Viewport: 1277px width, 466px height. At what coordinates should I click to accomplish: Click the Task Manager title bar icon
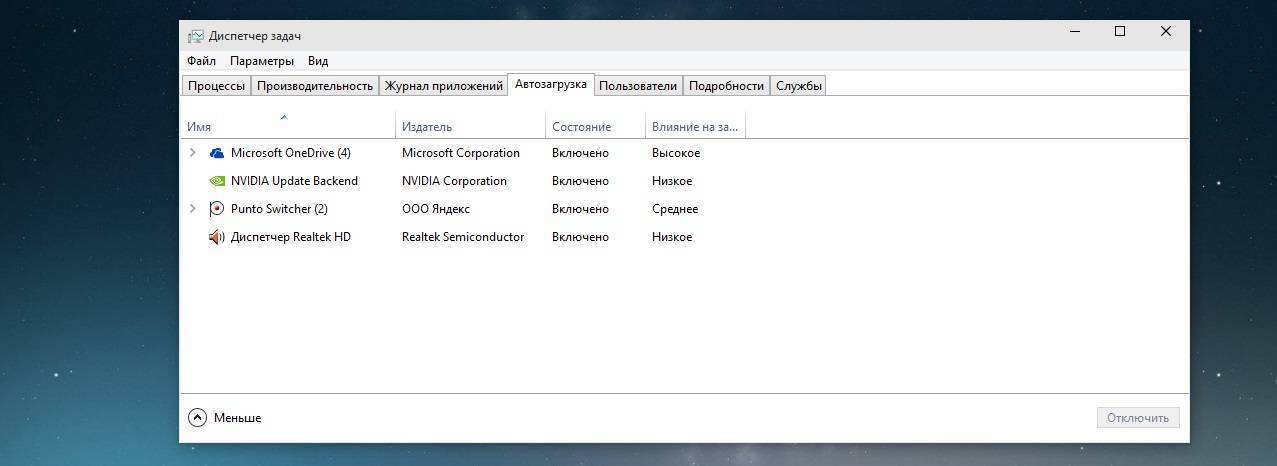coord(196,36)
